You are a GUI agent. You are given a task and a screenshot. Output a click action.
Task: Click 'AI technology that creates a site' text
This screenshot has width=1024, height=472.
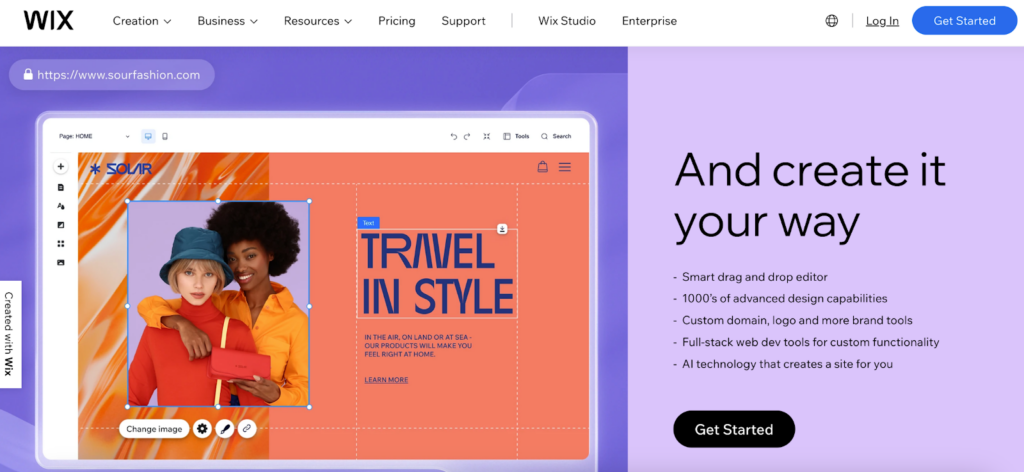coord(787,364)
